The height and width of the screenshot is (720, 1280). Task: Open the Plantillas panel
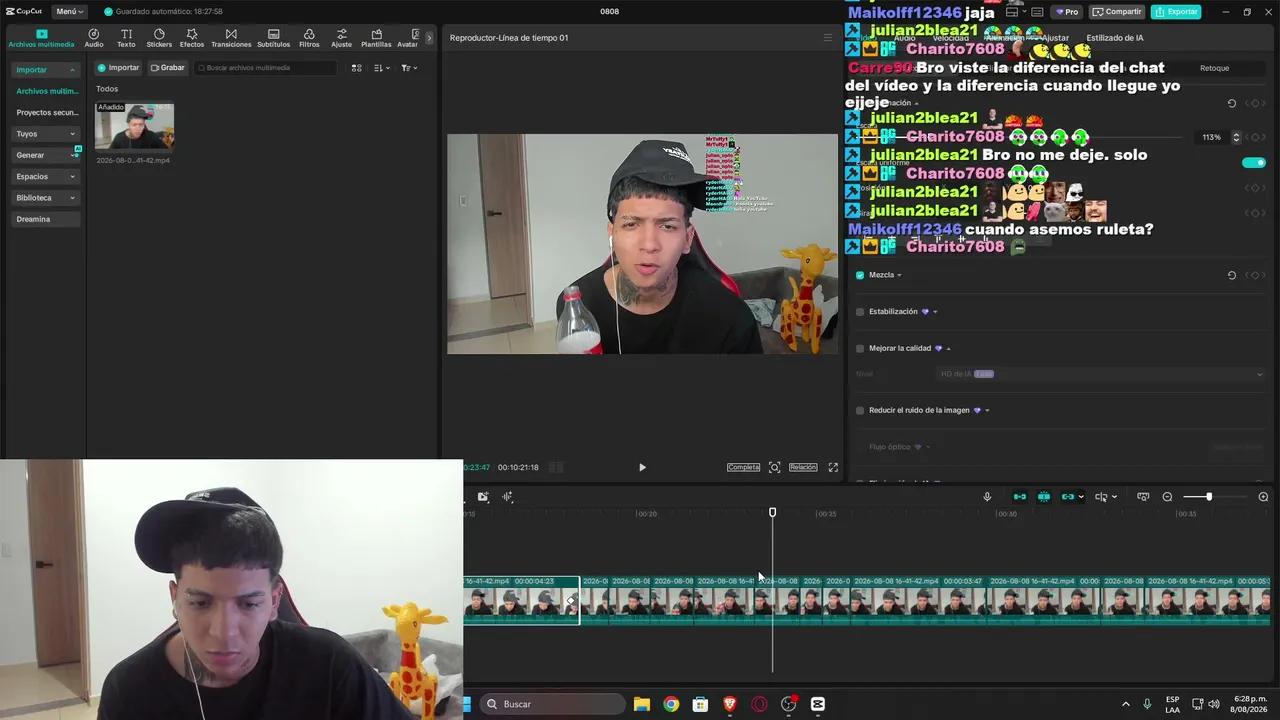pos(376,38)
